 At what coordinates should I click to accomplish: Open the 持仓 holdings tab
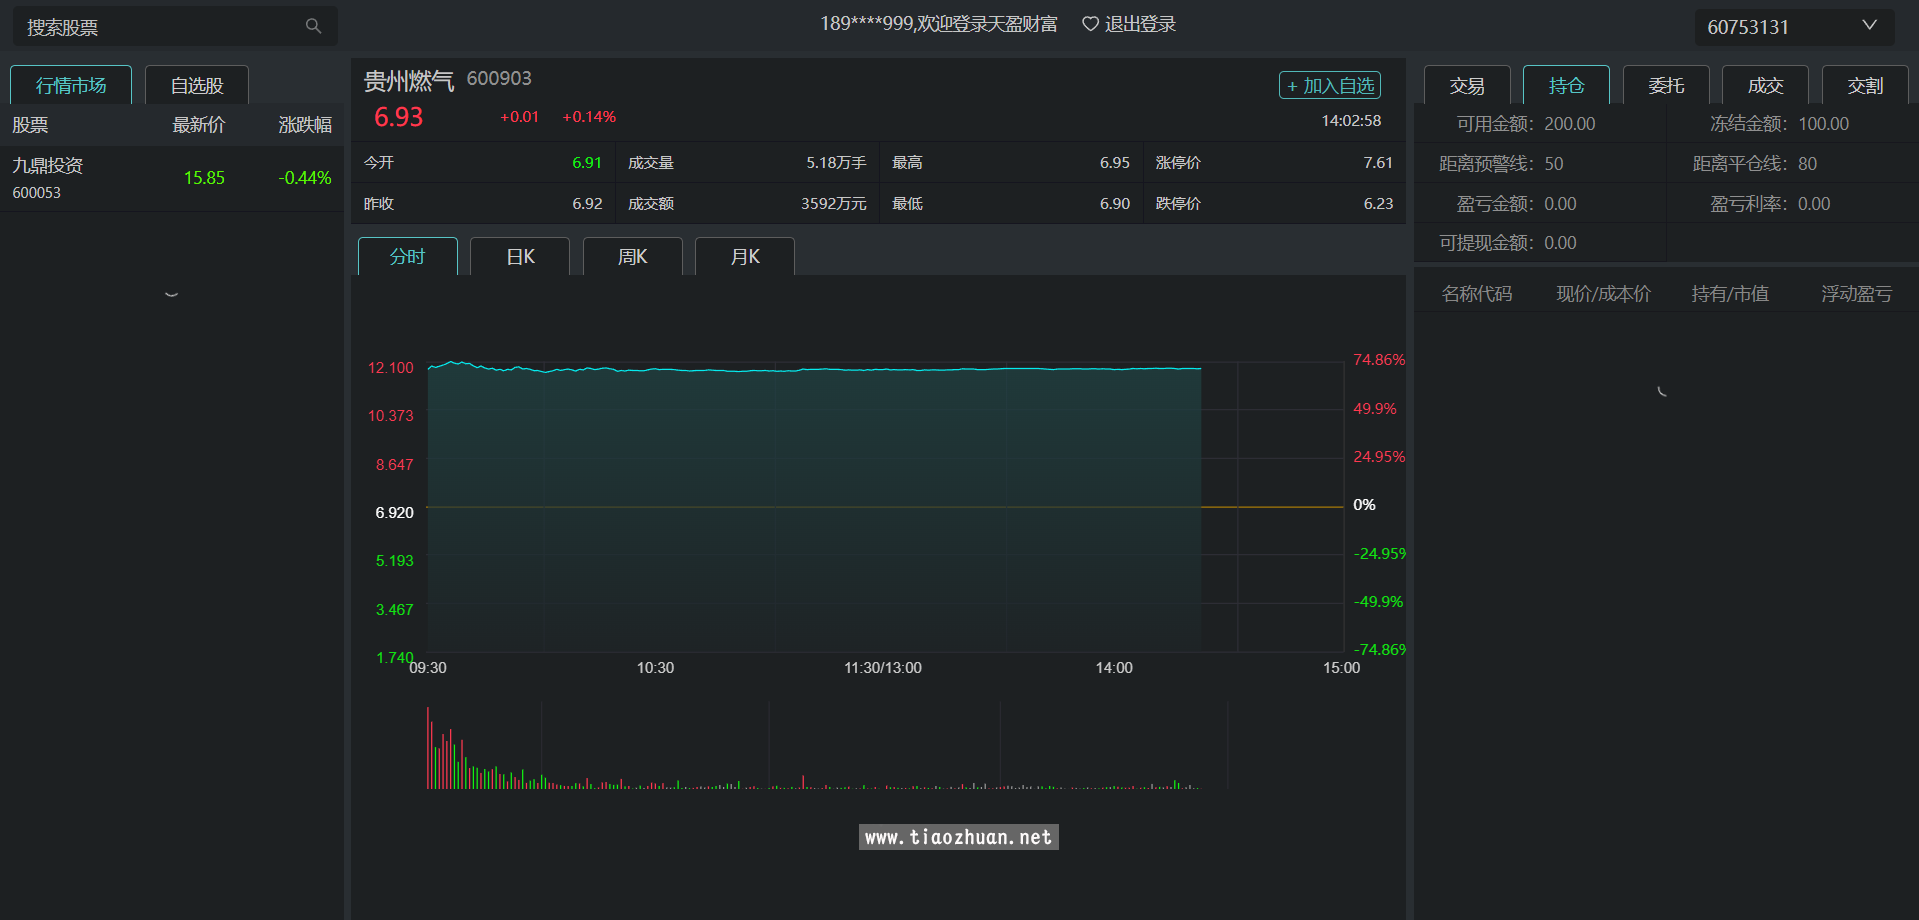tap(1566, 86)
